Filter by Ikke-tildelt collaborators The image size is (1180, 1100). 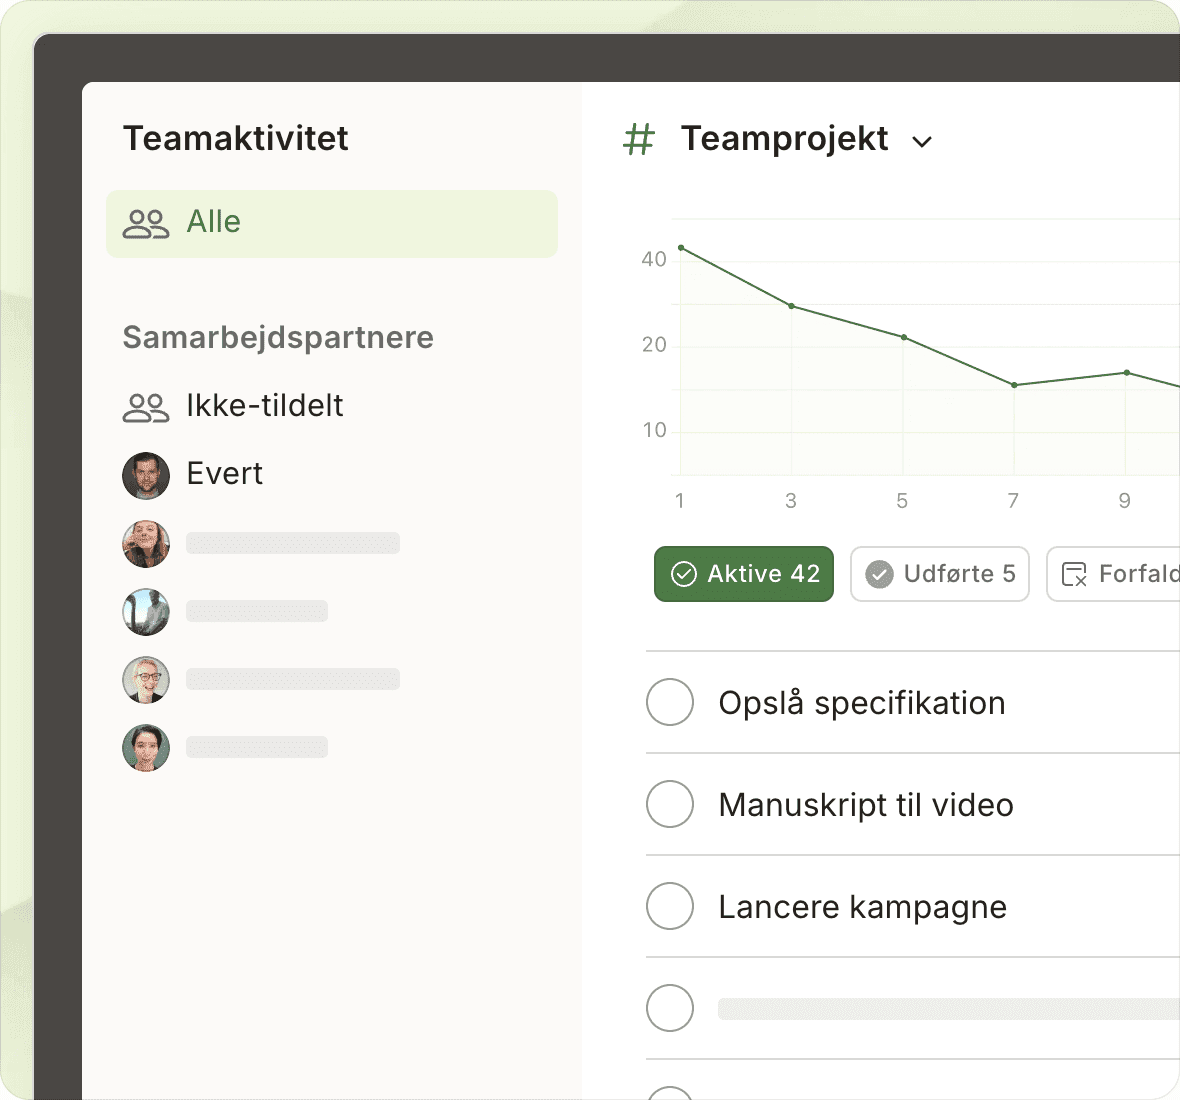pos(264,406)
